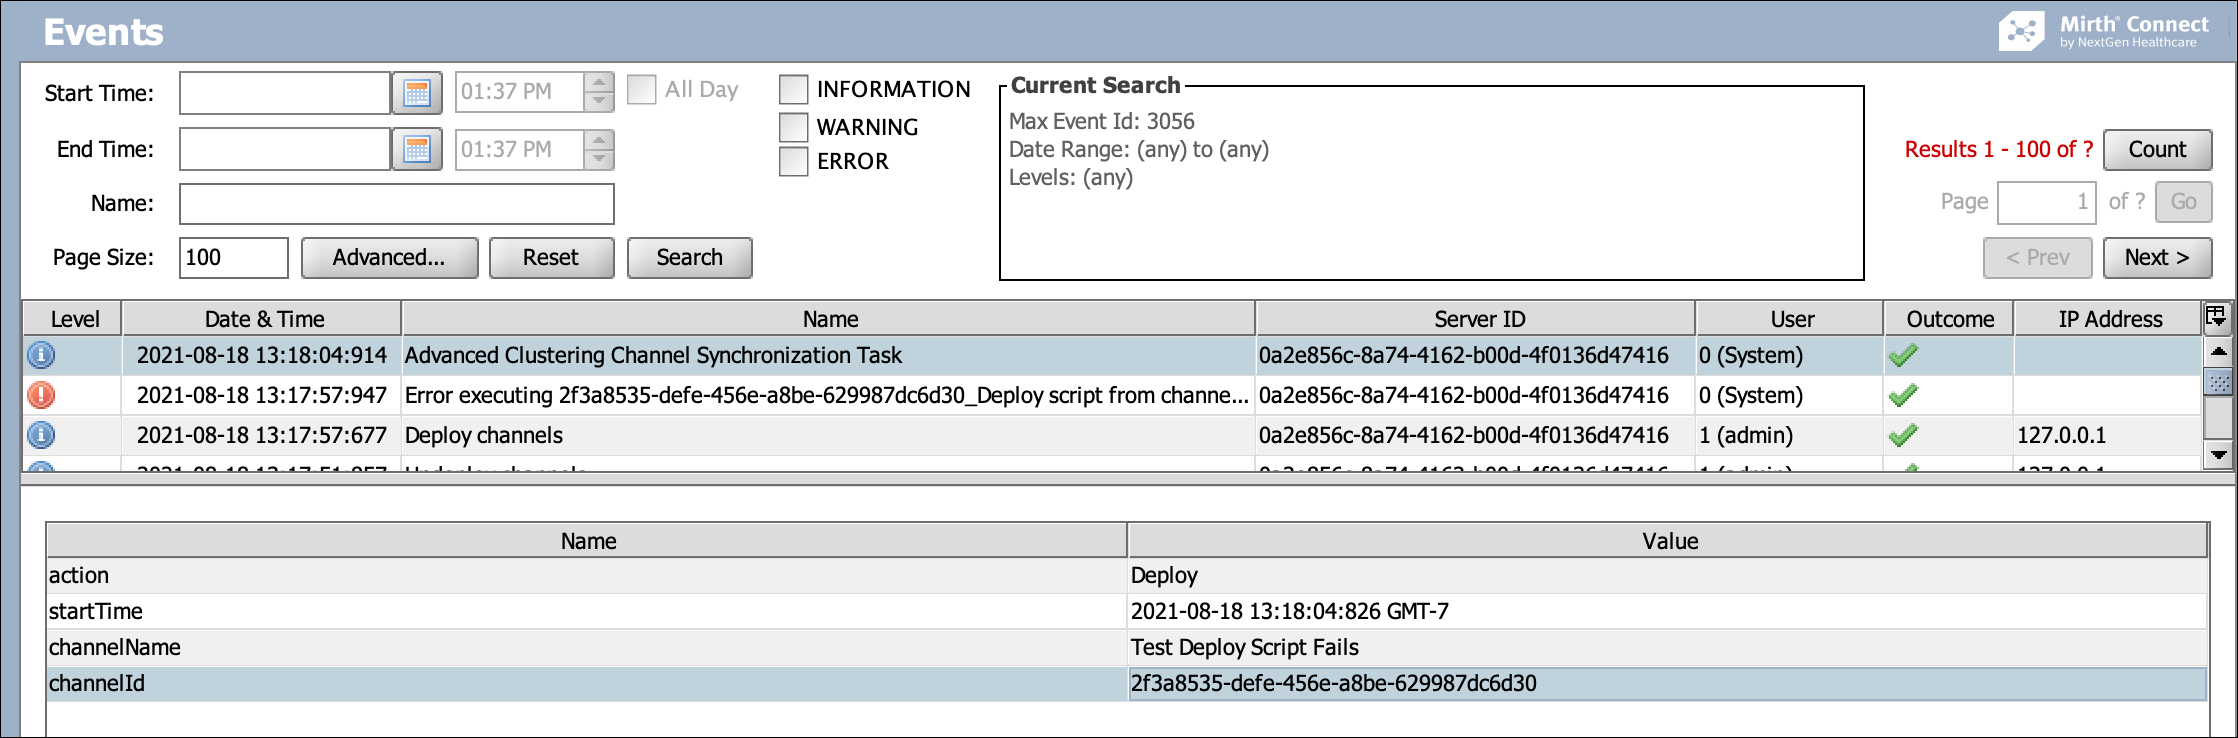2238x738 pixels.
Task: Click the Start Time date field
Action: point(285,93)
